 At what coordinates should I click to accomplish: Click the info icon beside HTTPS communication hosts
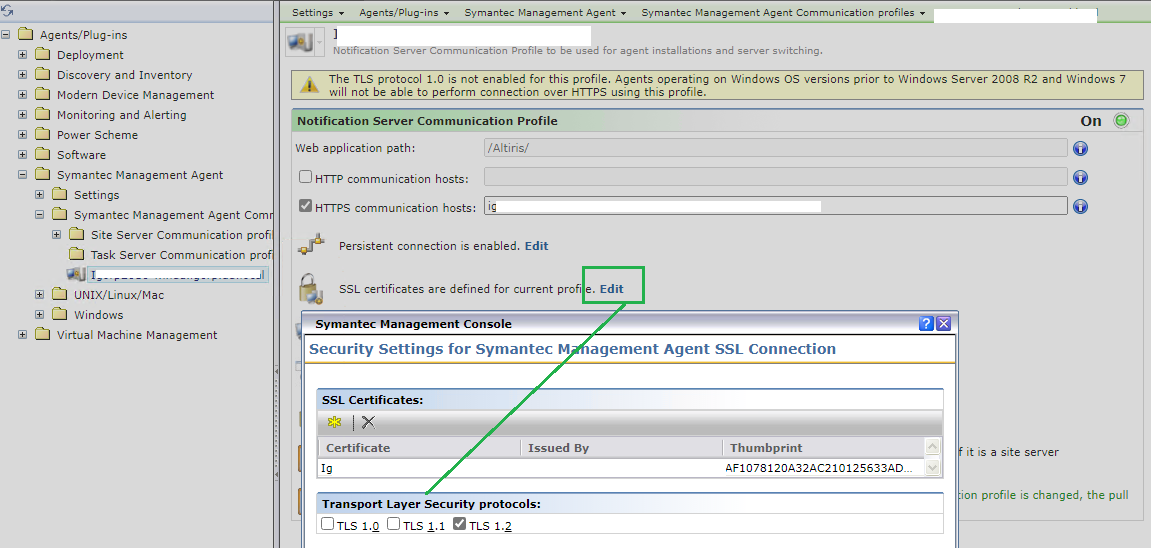coord(1080,207)
